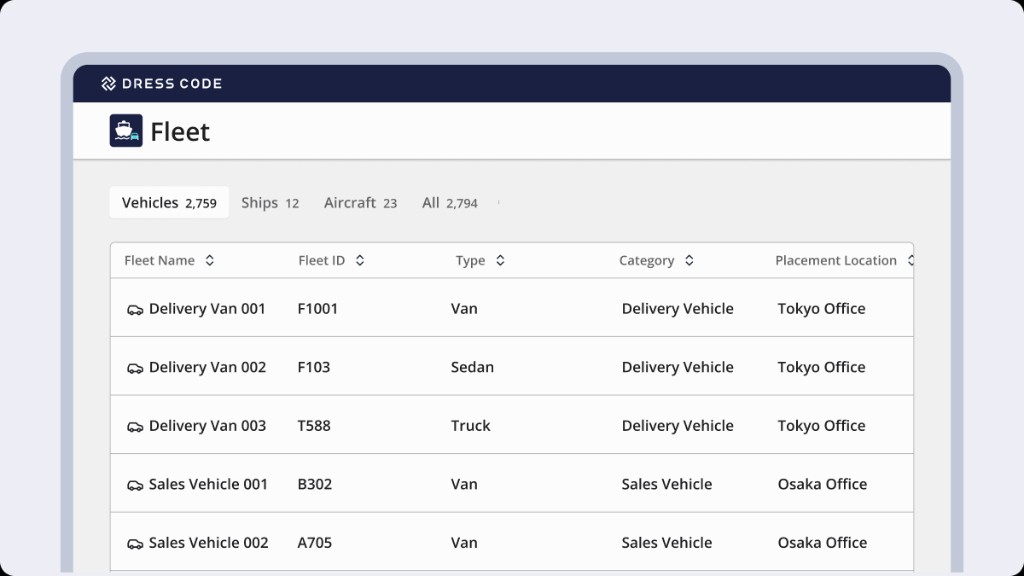Viewport: 1024px width, 576px height.
Task: Click the car icon beside Sales Vehicle 002
Action: click(x=135, y=542)
